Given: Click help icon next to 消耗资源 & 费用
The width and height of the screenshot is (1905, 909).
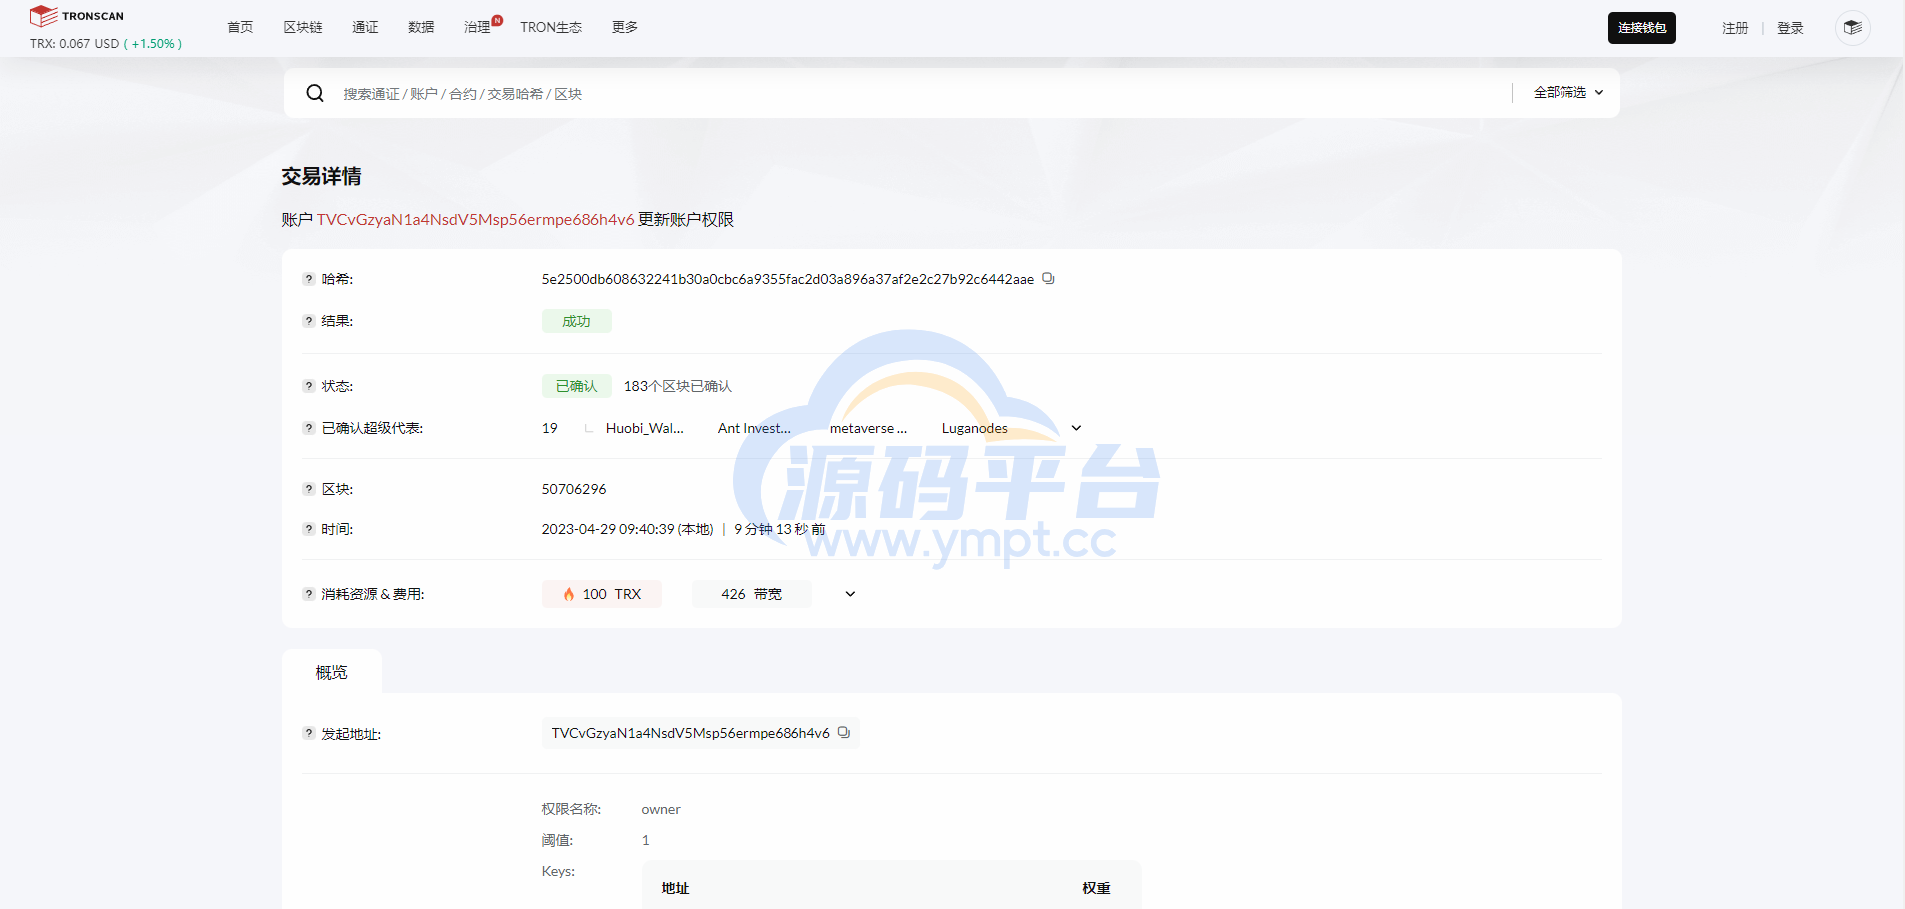Looking at the screenshot, I should click(309, 594).
